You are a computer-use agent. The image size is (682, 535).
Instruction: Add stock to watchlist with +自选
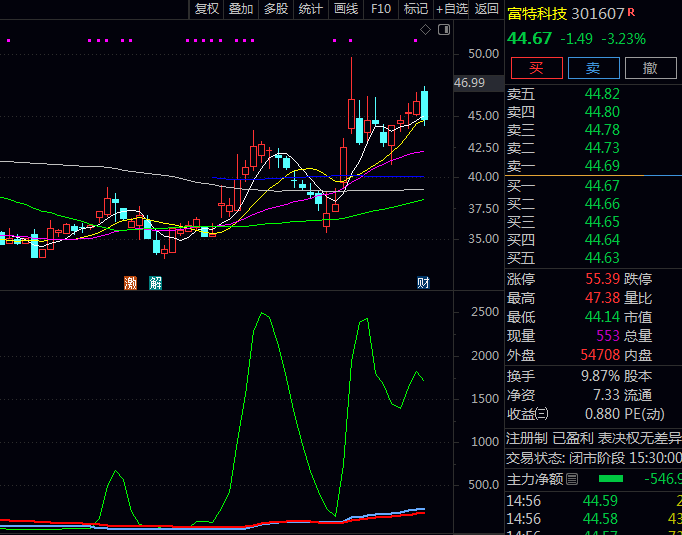point(451,9)
